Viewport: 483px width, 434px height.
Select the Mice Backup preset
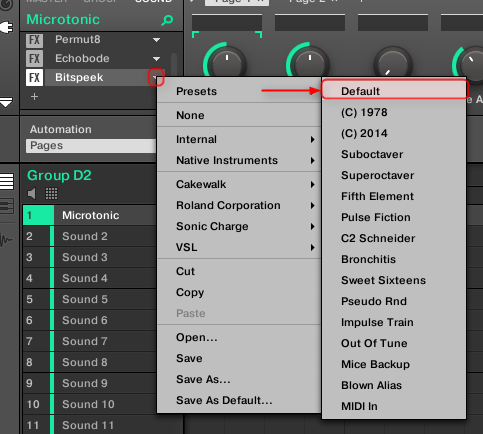click(394, 364)
